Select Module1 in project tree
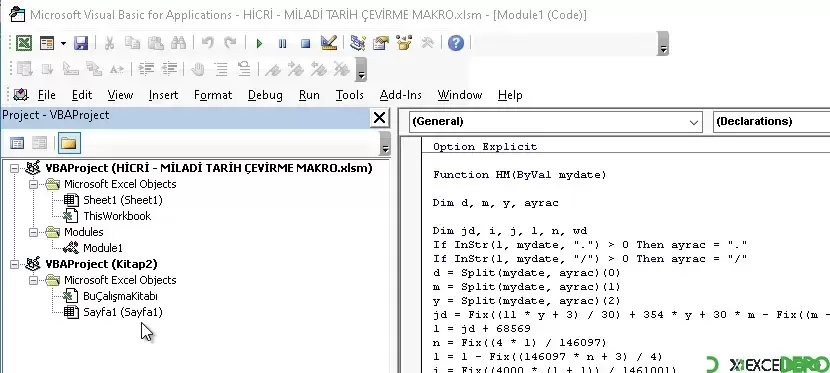 [x=103, y=248]
